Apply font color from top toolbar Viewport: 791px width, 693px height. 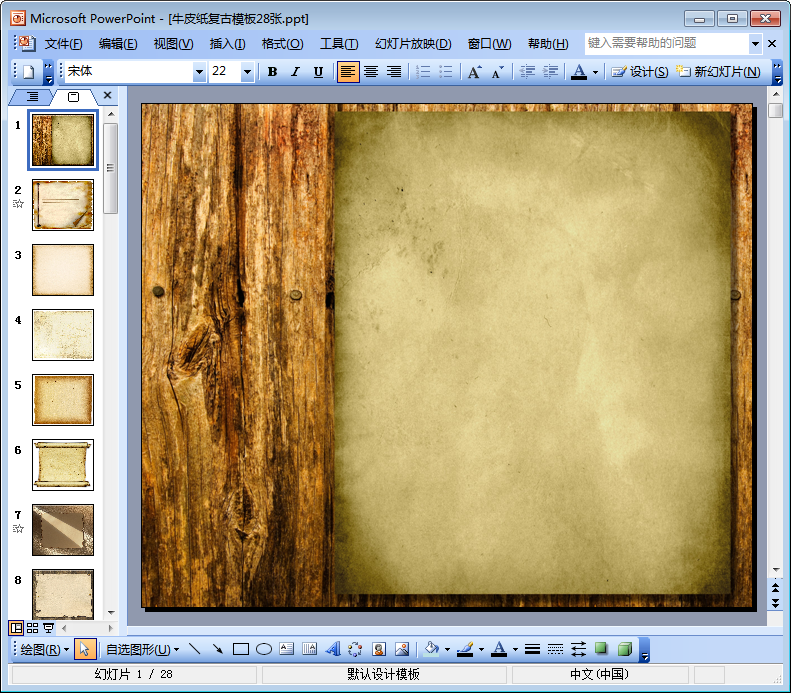[x=579, y=72]
